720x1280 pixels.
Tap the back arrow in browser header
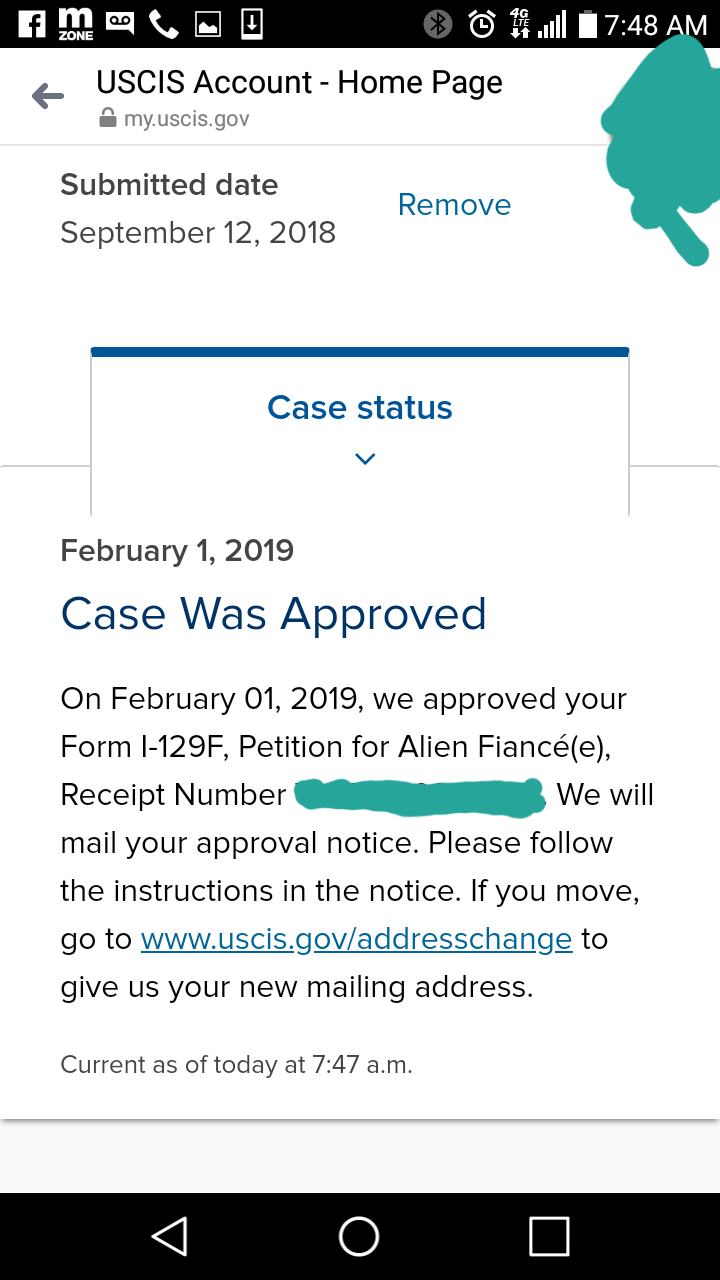click(47, 97)
